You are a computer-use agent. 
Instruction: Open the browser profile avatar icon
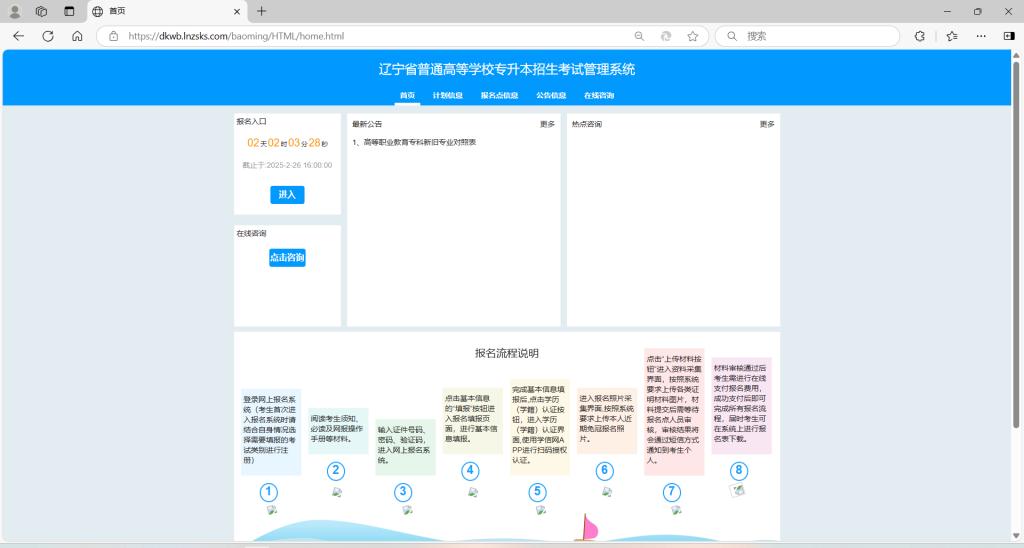[x=15, y=11]
